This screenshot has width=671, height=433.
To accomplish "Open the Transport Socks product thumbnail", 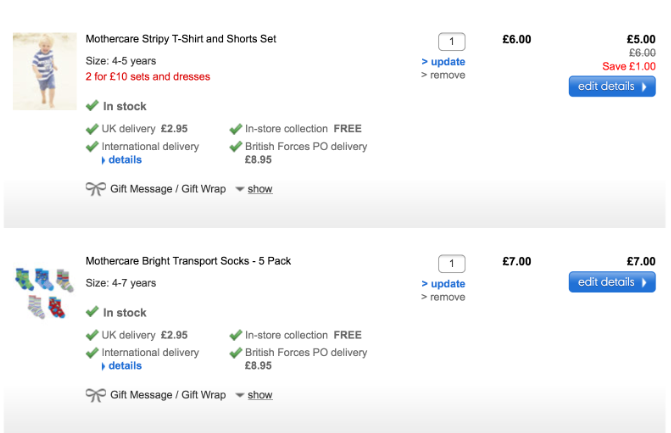I will (45, 292).
